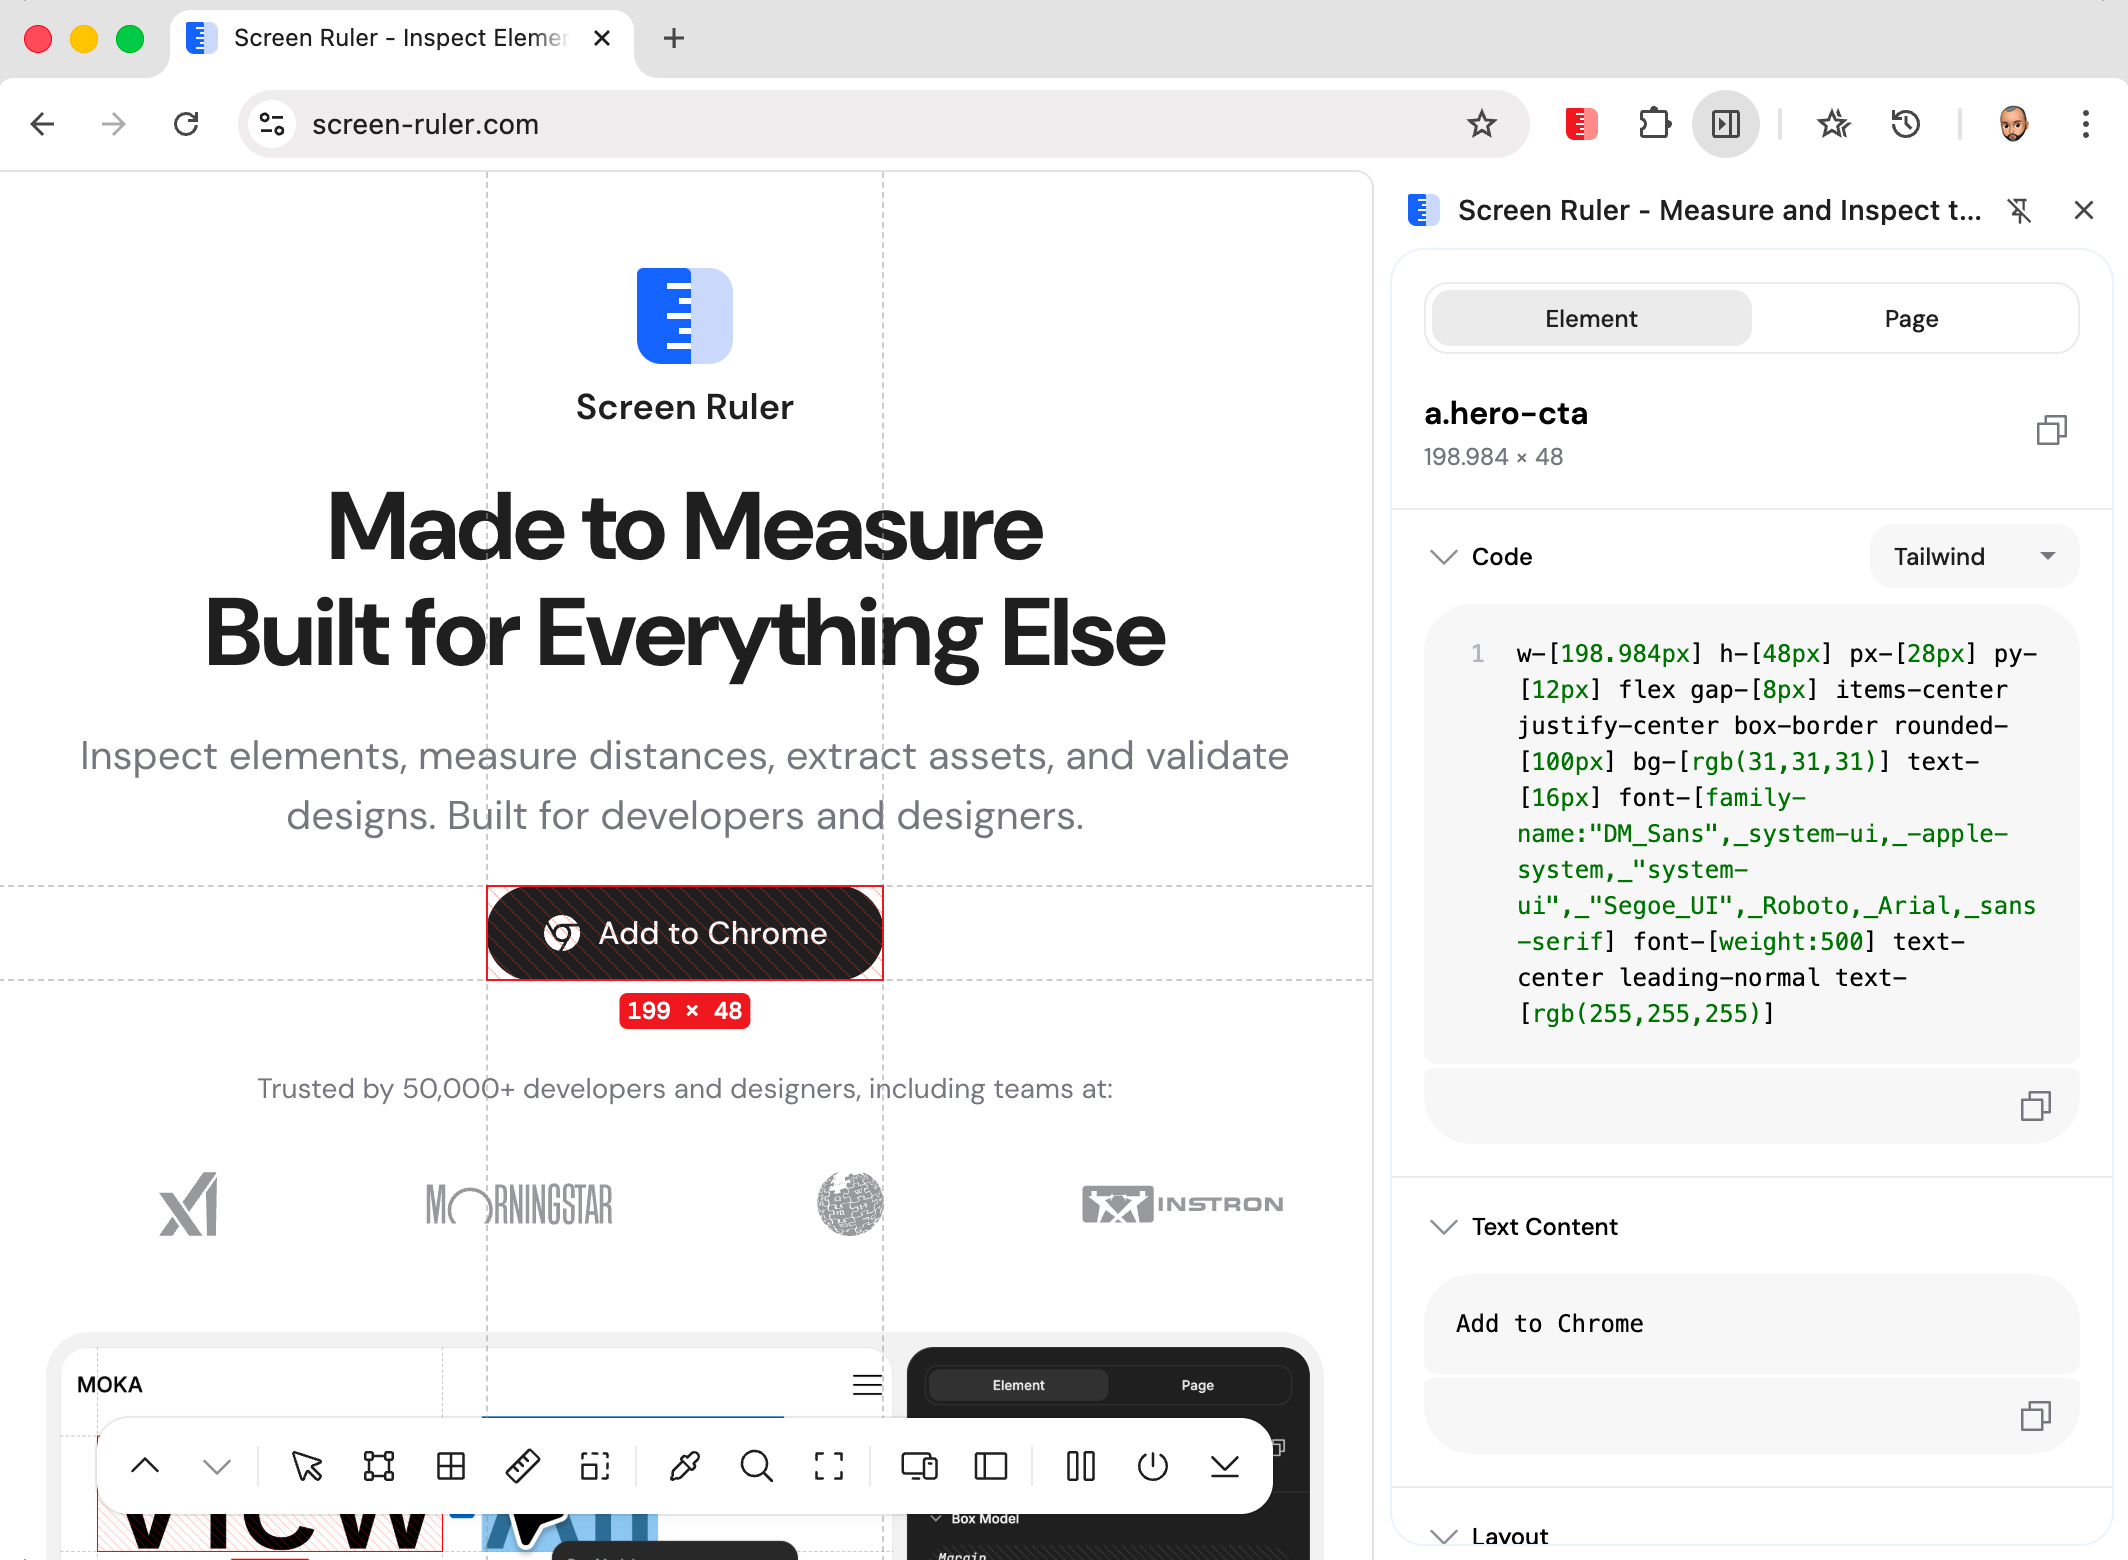Click the pause icon in floating toolbar
The height and width of the screenshot is (1560, 2128).
[1081, 1466]
